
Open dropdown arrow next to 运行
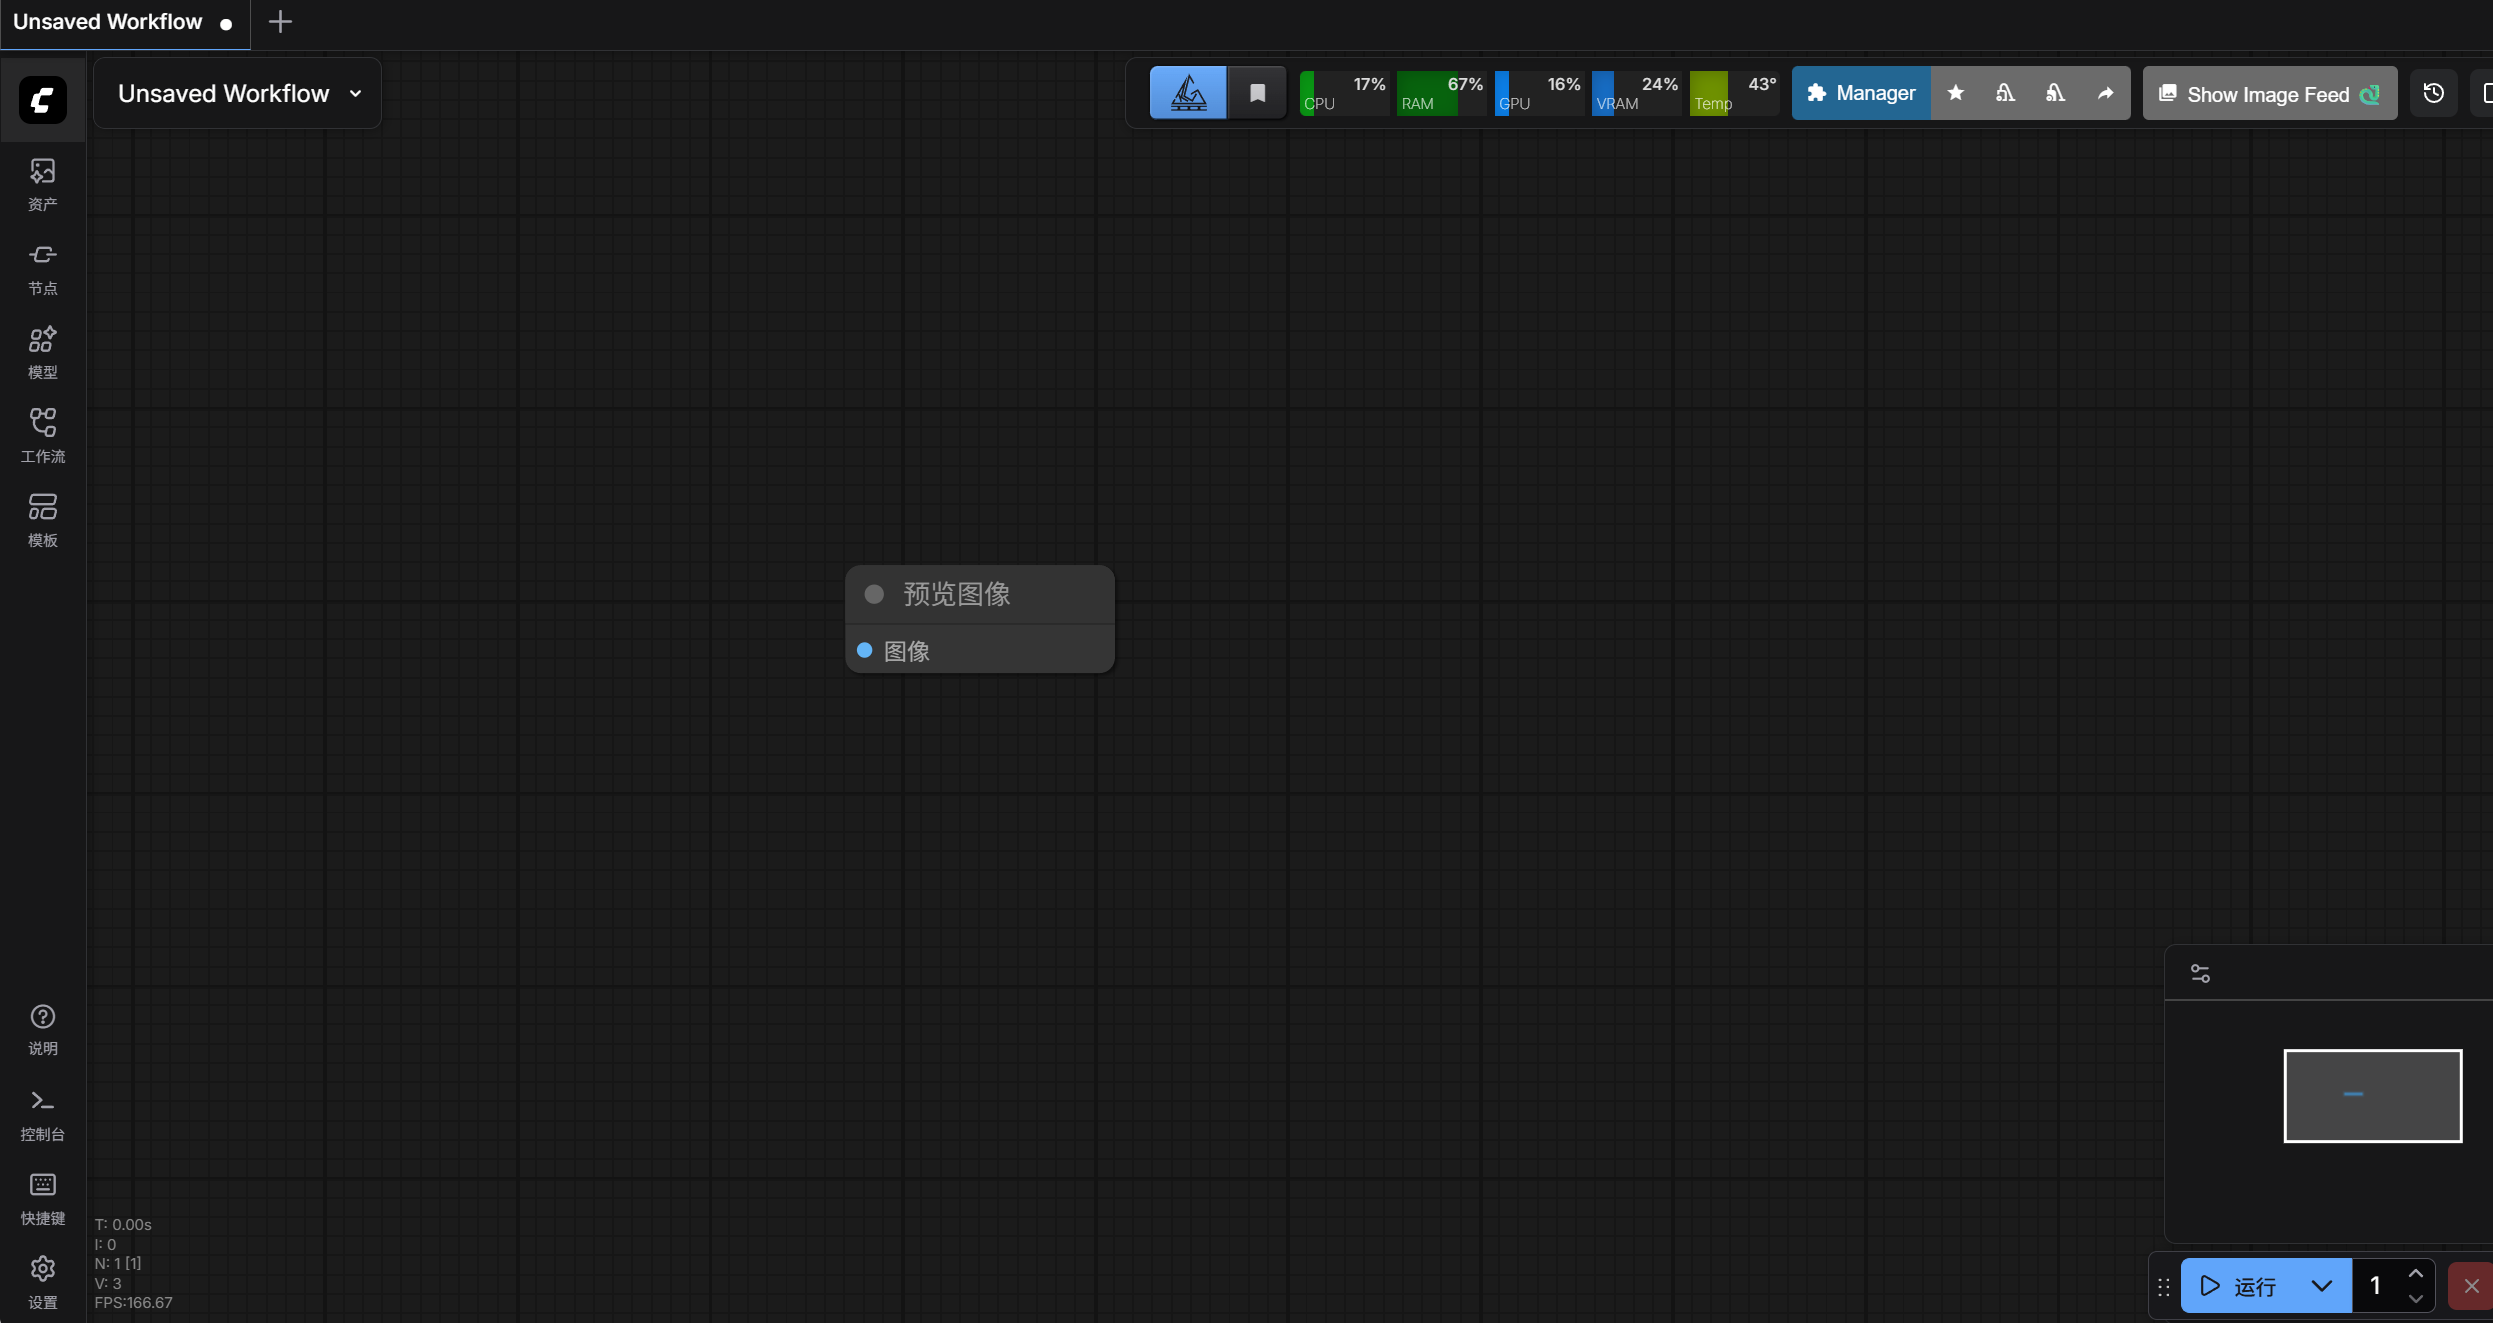(x=2322, y=1286)
